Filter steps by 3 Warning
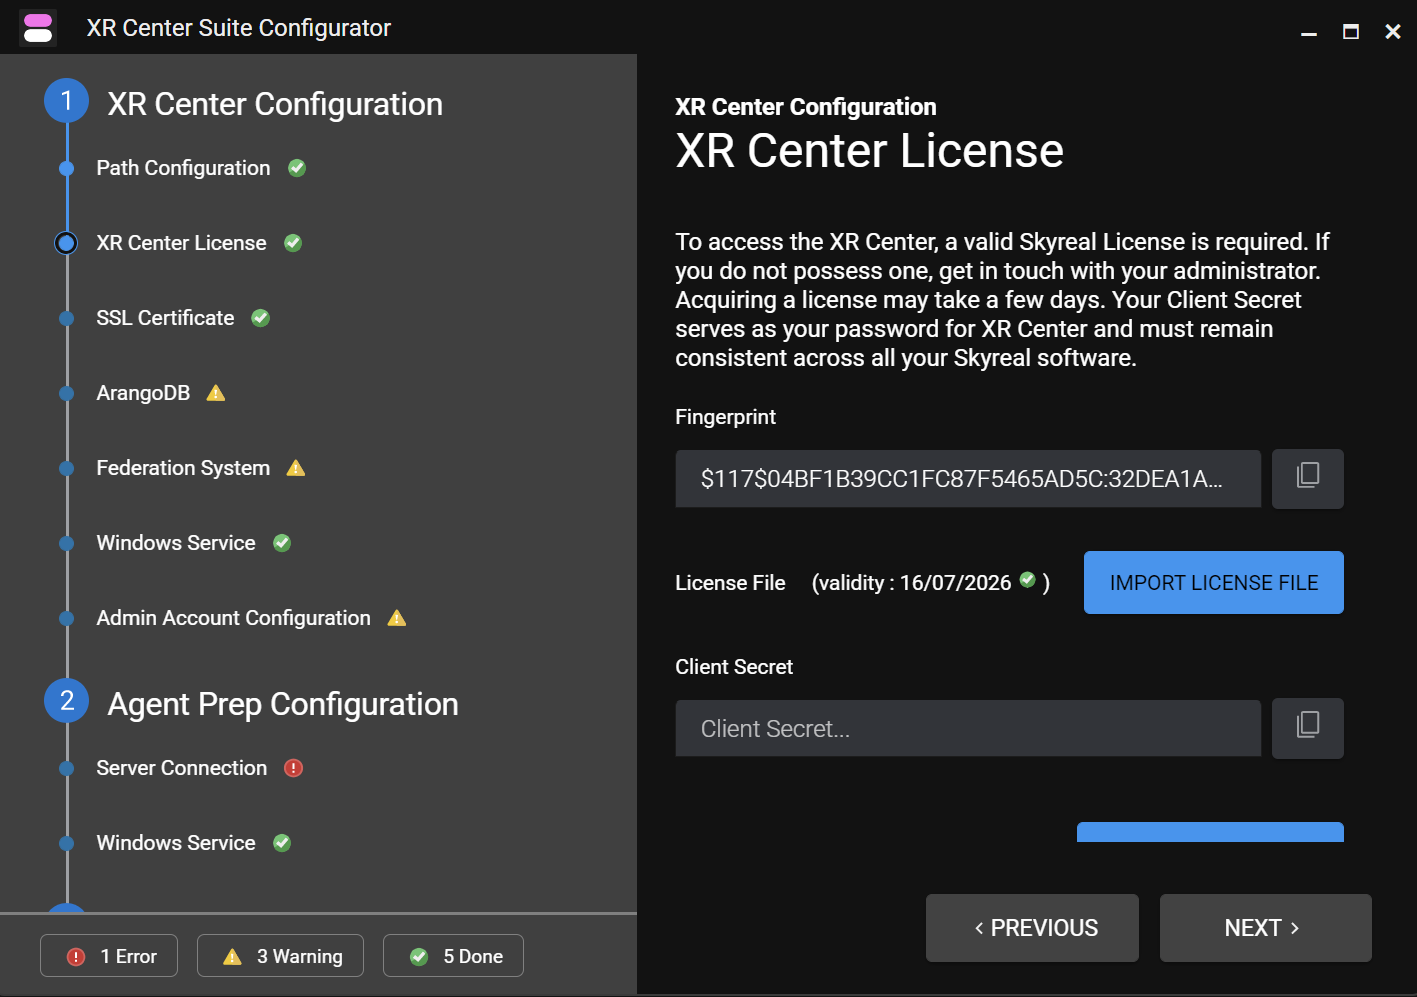Image resolution: width=1417 pixels, height=997 pixels. (x=280, y=956)
